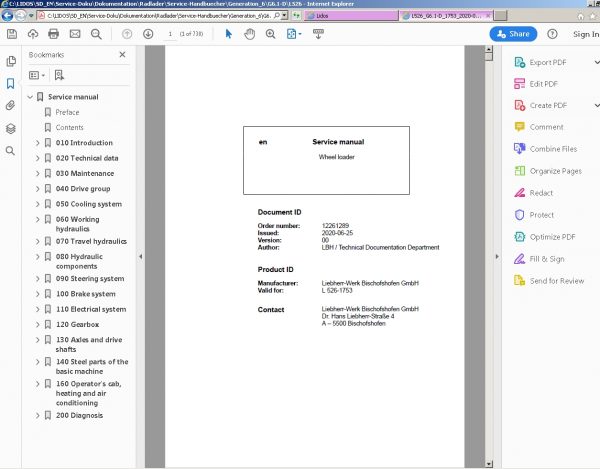The image size is (600, 469).
Task: Expand the 040 Drive group bookmark
Action: (38, 189)
